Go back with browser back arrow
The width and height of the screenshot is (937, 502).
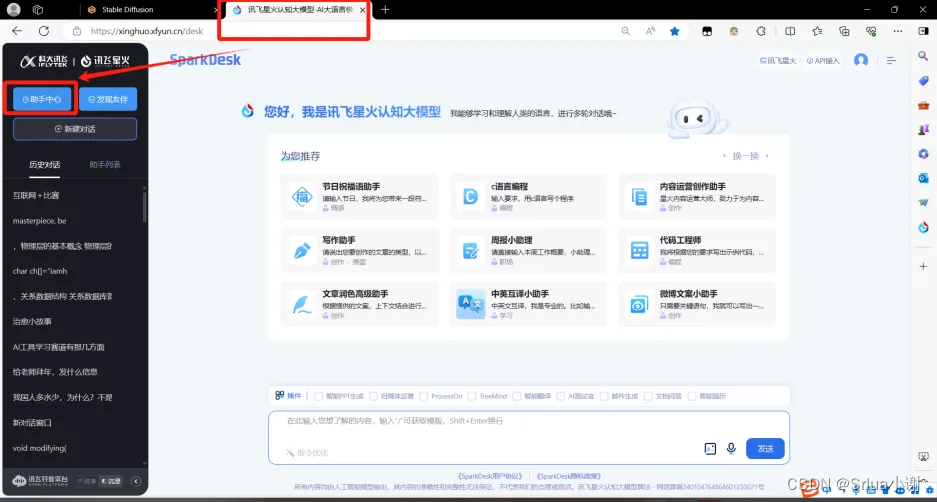(x=17, y=31)
